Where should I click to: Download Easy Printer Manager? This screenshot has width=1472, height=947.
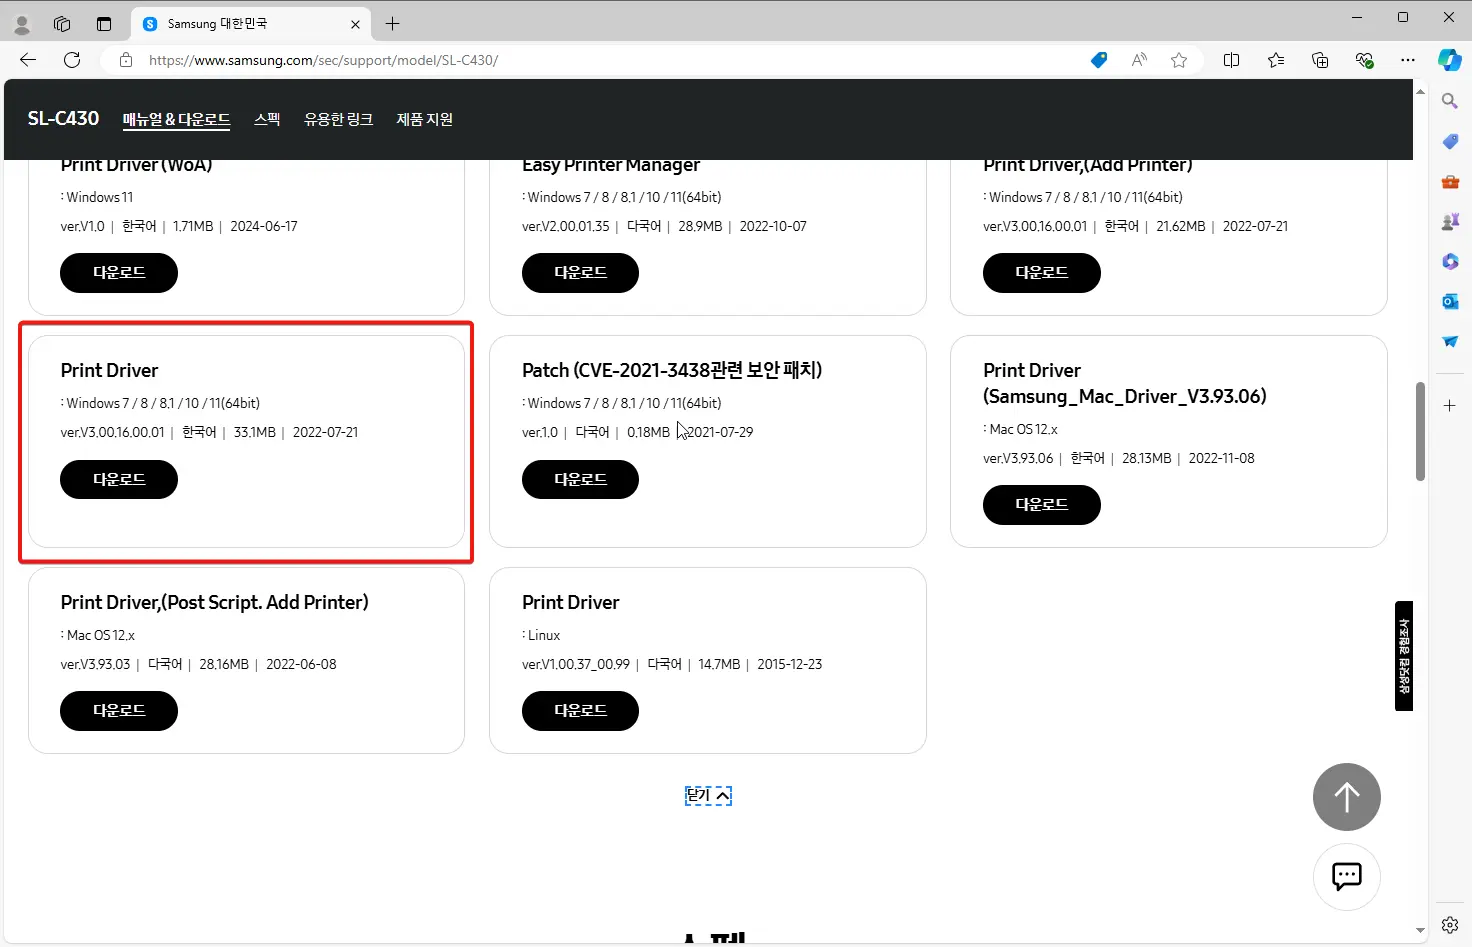click(x=580, y=273)
